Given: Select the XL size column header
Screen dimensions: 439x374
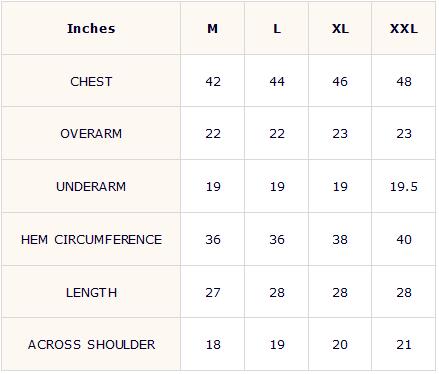Looking at the screenshot, I should click(340, 29).
